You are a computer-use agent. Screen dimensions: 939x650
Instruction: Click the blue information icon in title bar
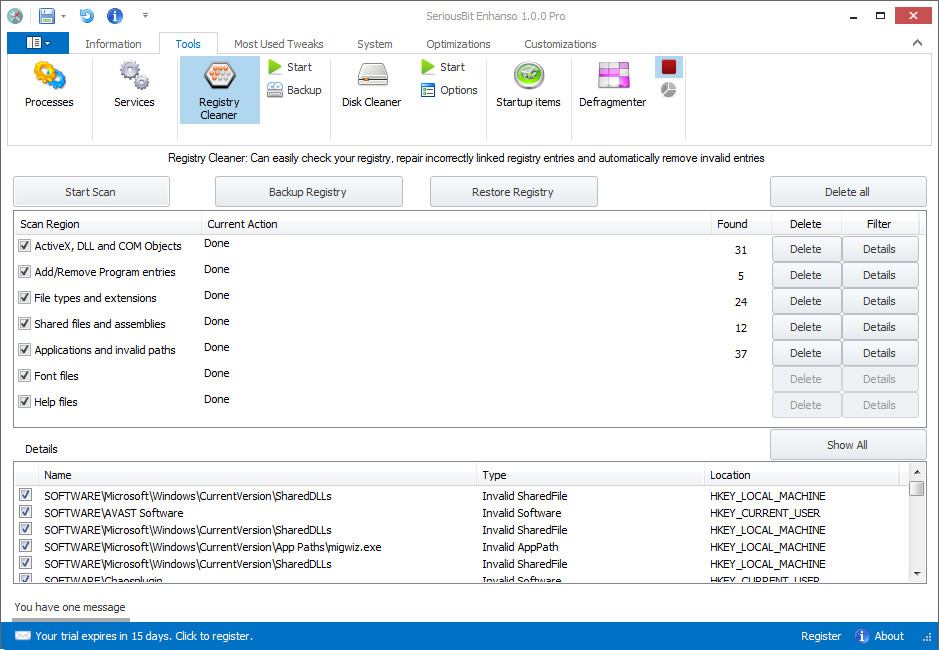114,16
